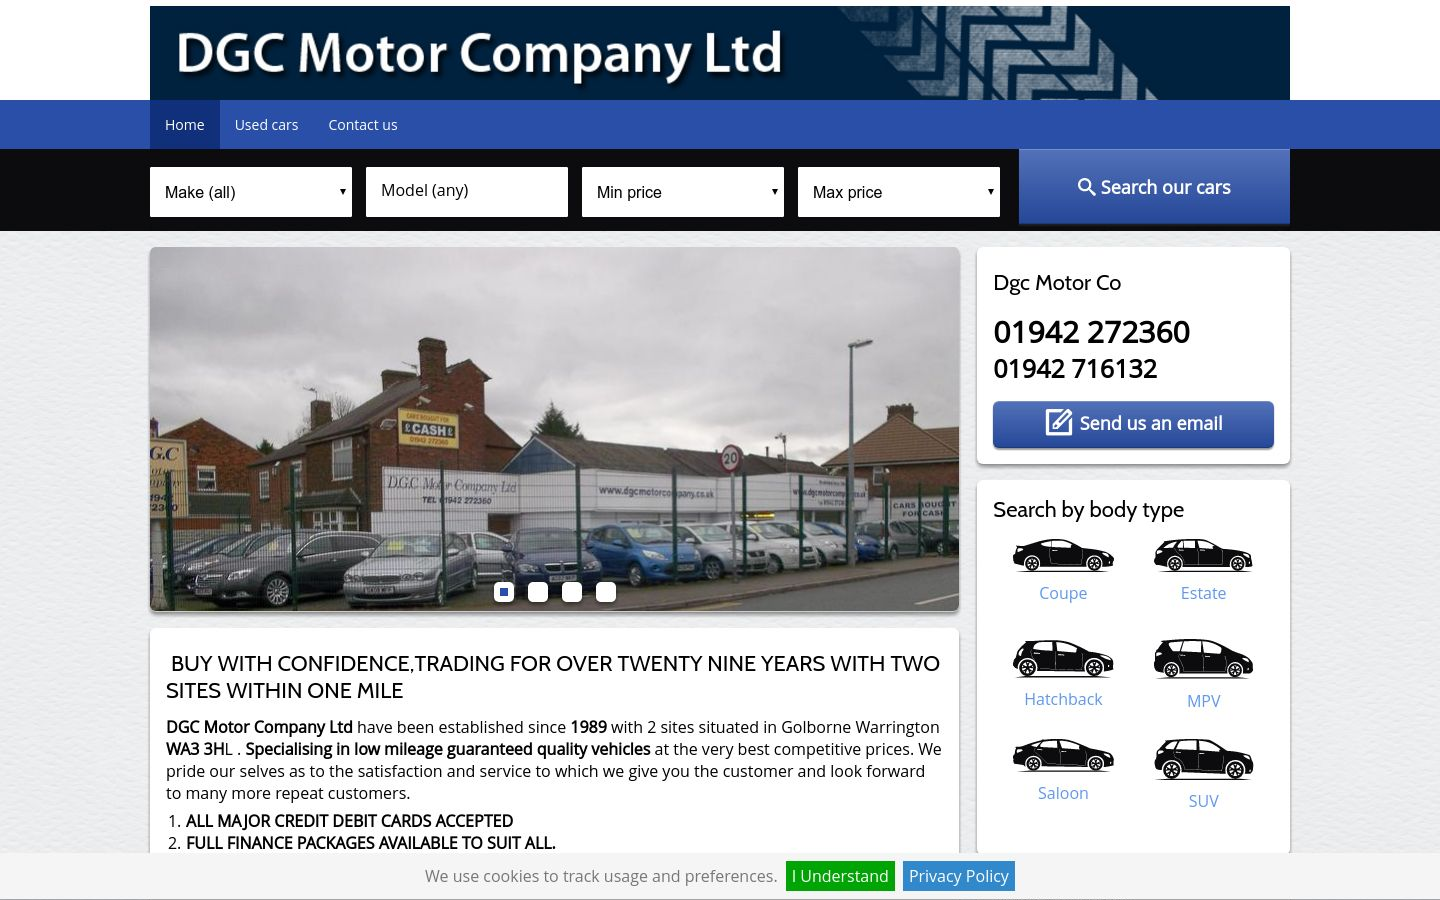
Task: Go to the Used cars menu item
Action: pos(266,125)
